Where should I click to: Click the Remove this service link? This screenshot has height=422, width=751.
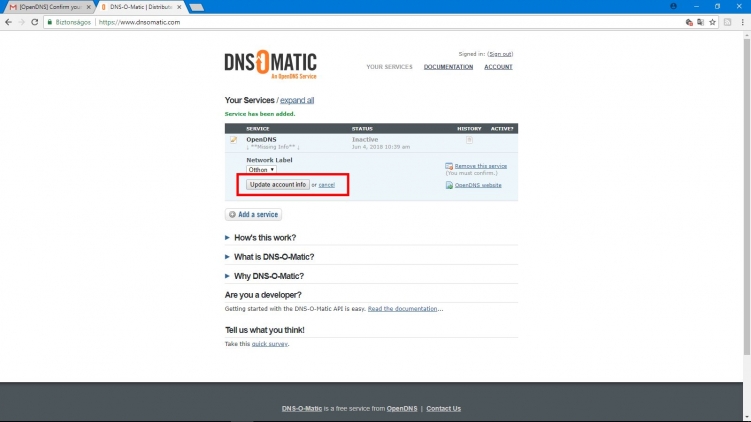pos(480,166)
